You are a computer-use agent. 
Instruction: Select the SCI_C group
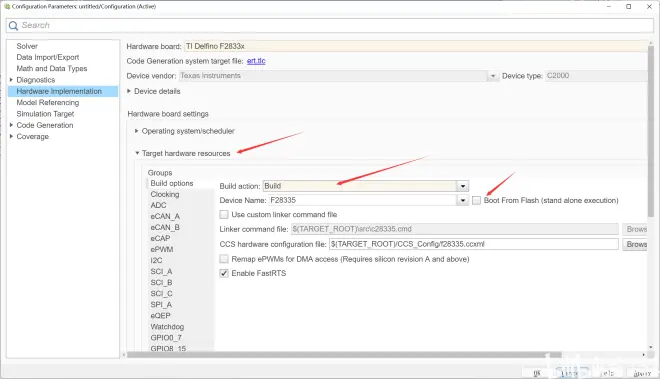click(x=161, y=294)
